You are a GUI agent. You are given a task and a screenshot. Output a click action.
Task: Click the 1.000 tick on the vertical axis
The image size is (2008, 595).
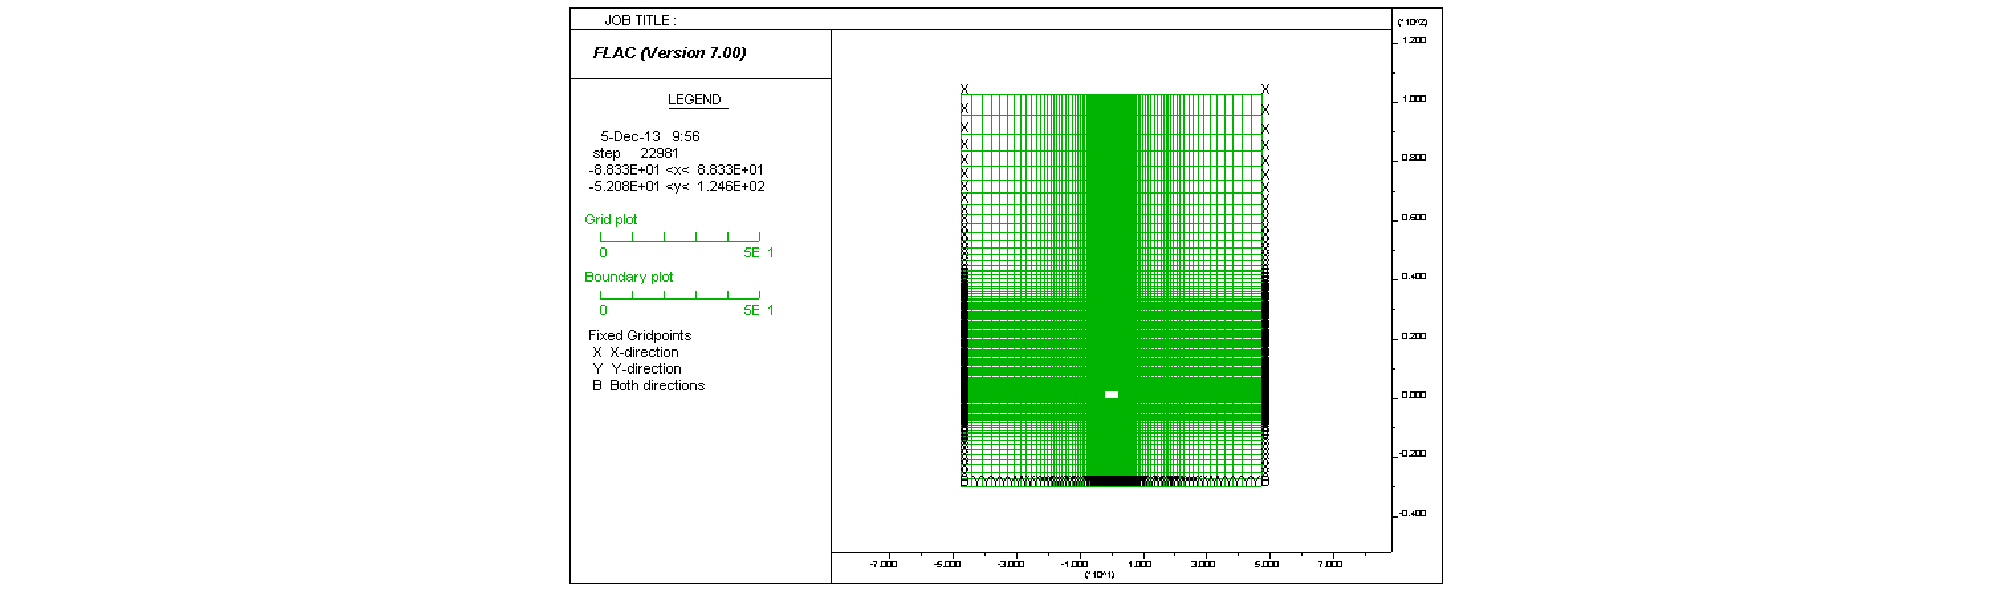(1413, 99)
